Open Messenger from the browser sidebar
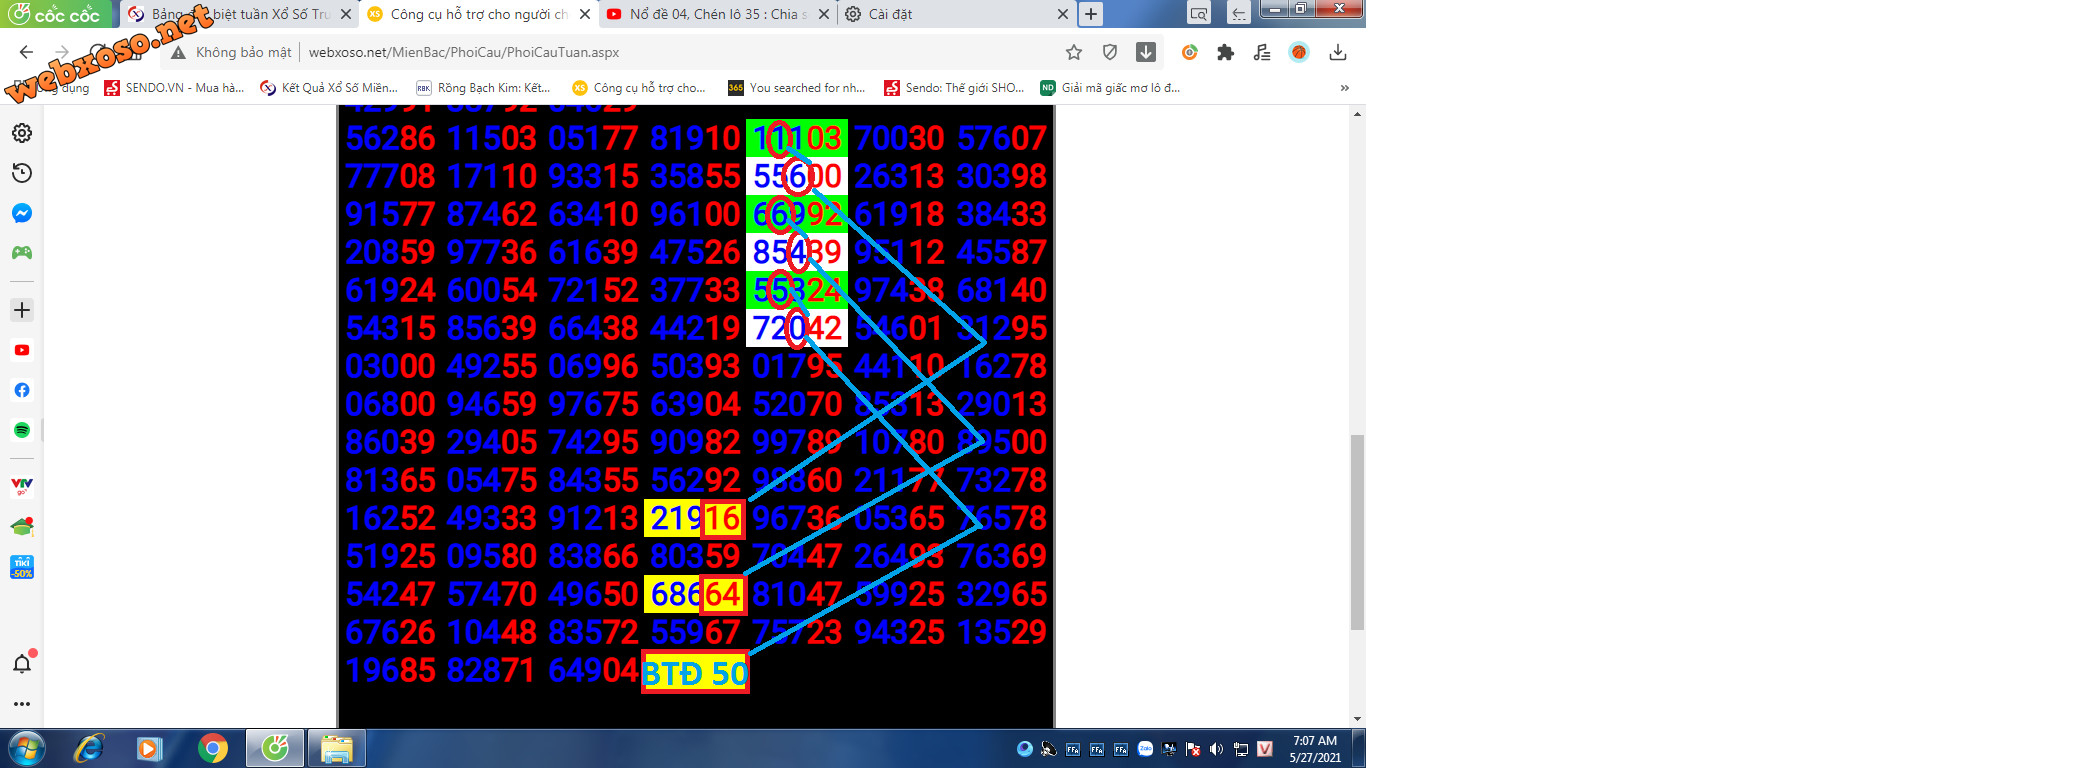The height and width of the screenshot is (768, 2074). point(22,213)
